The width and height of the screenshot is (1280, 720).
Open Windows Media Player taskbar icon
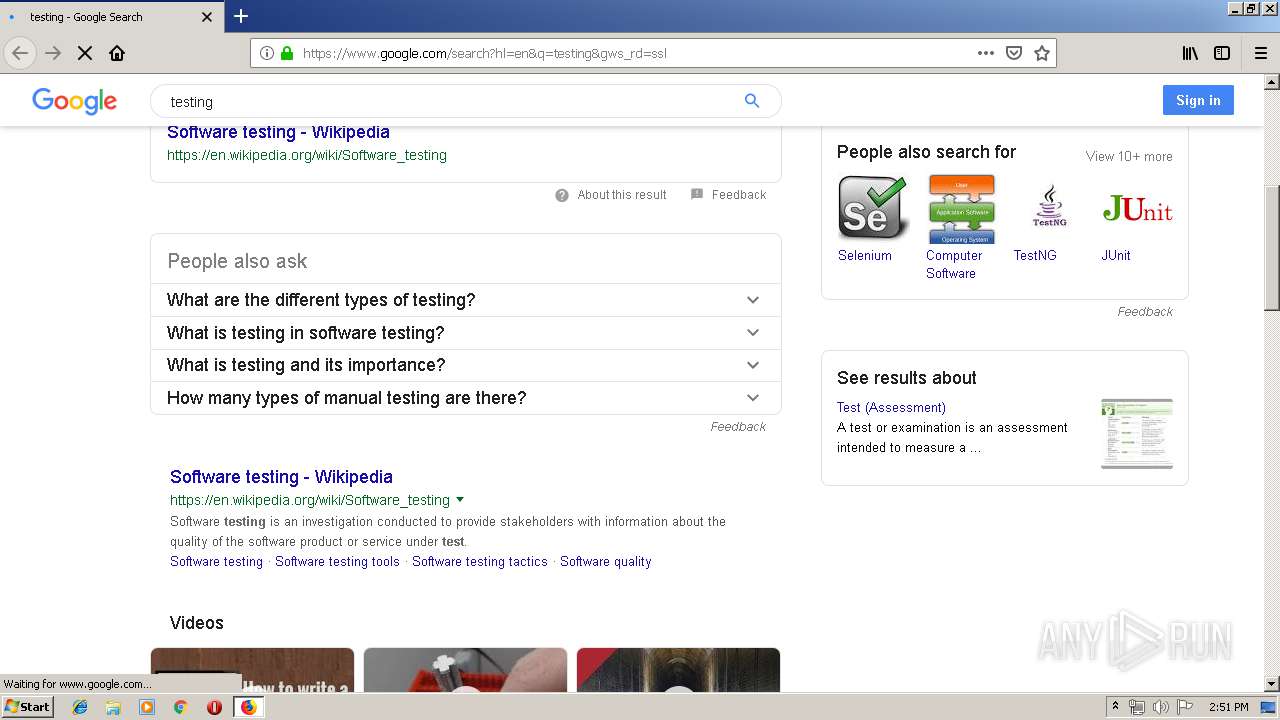coord(147,707)
